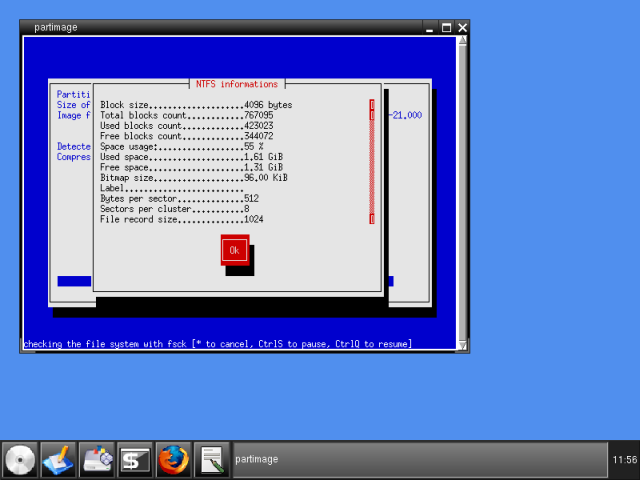Open the CD disc icon in taskbar
Image resolution: width=640 pixels, height=480 pixels.
pos(20,460)
